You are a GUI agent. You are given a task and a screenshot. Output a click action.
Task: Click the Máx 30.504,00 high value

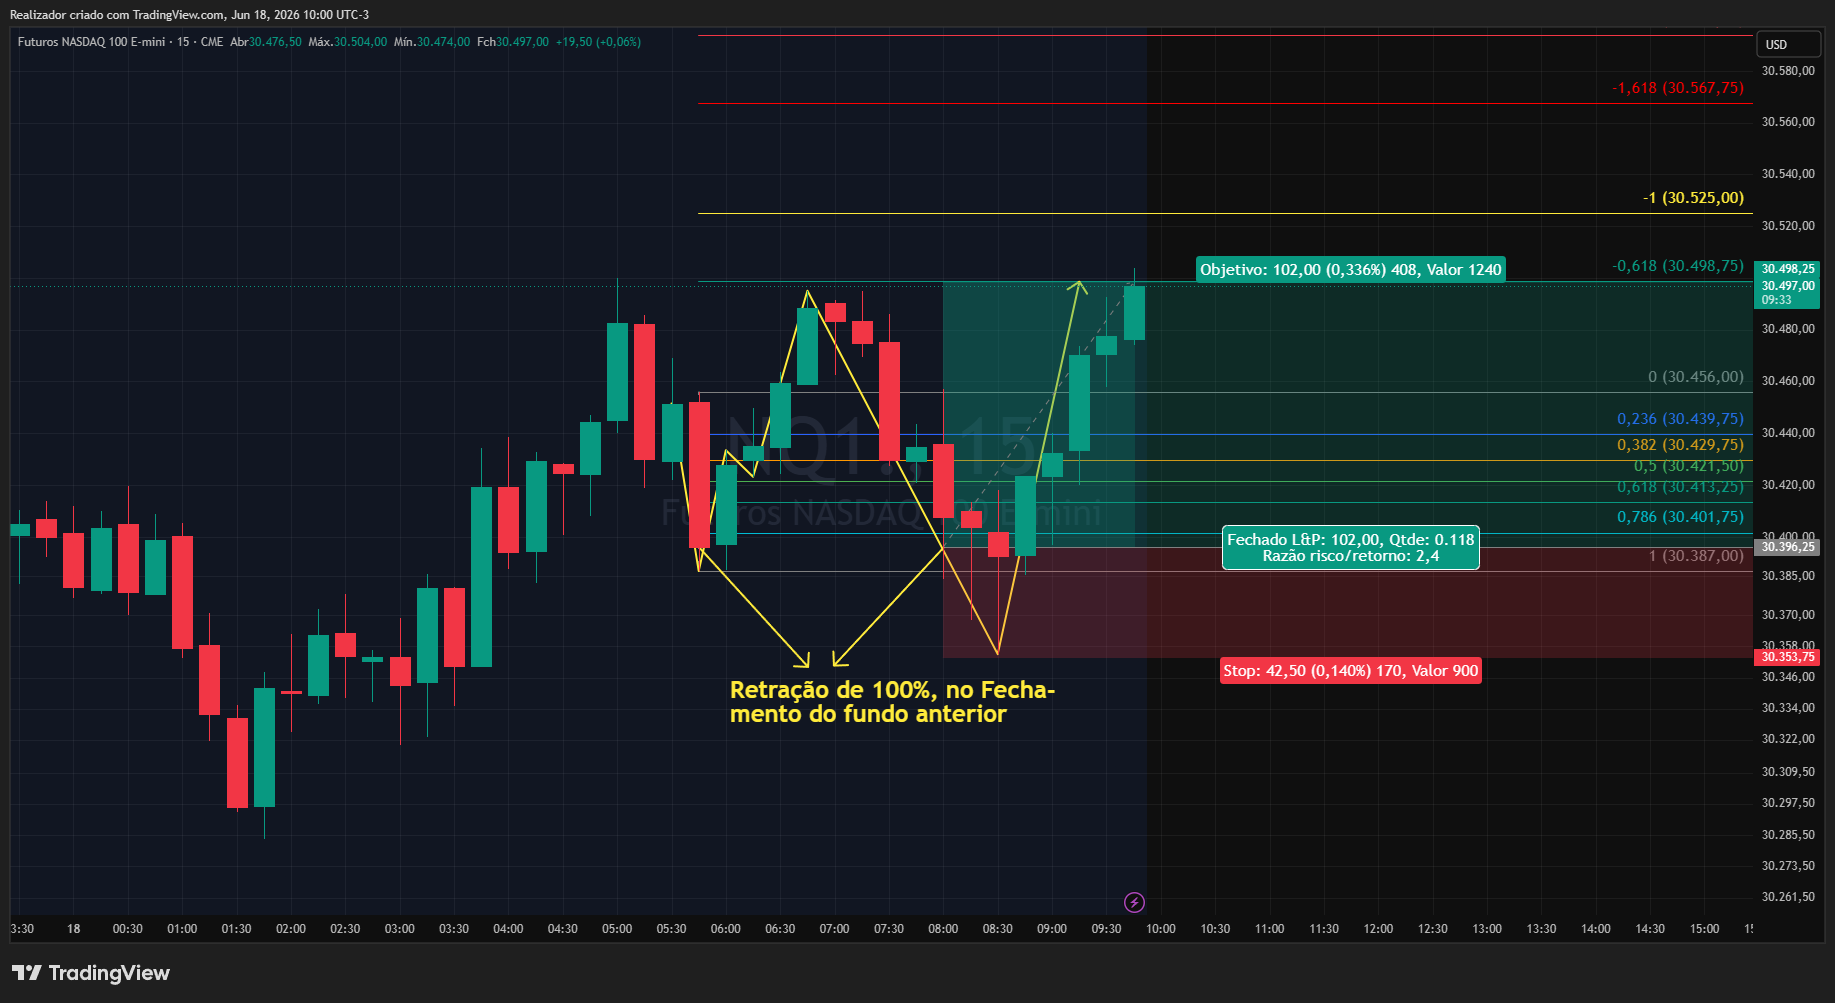(x=347, y=42)
